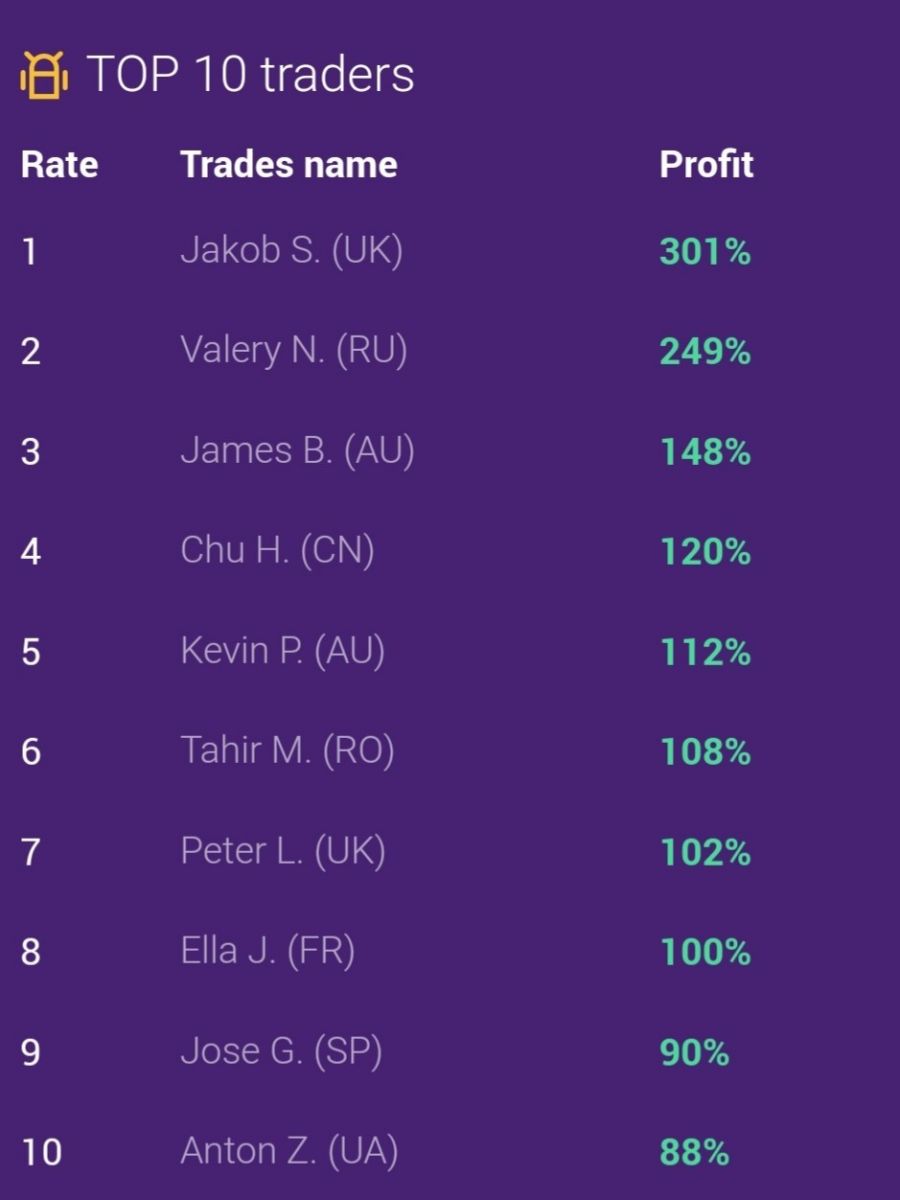Click the 120% profit figure
900x1200 pixels.
(705, 551)
